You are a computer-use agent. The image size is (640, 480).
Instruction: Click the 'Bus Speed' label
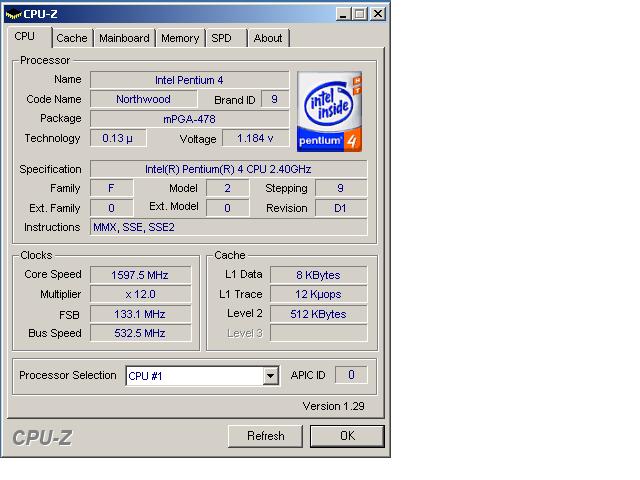click(55, 333)
